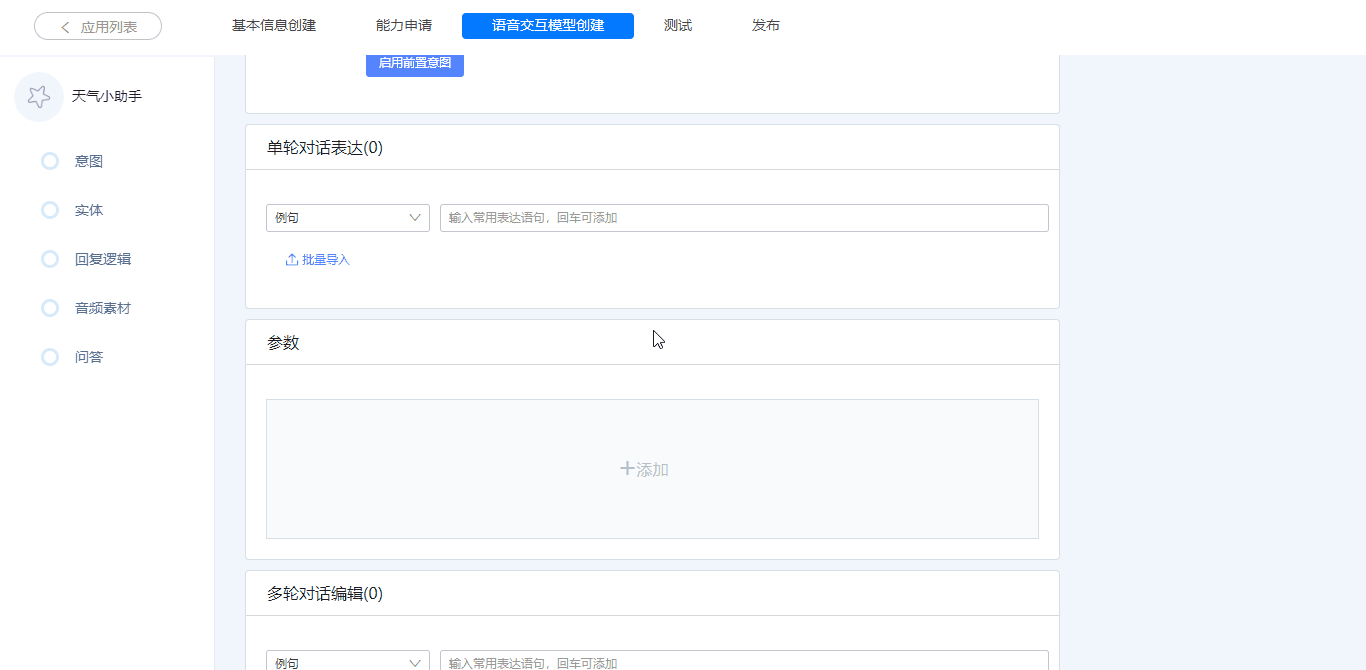The width and height of the screenshot is (1366, 670).
Task: Select the 音频素材 circle marker
Action: (50, 308)
